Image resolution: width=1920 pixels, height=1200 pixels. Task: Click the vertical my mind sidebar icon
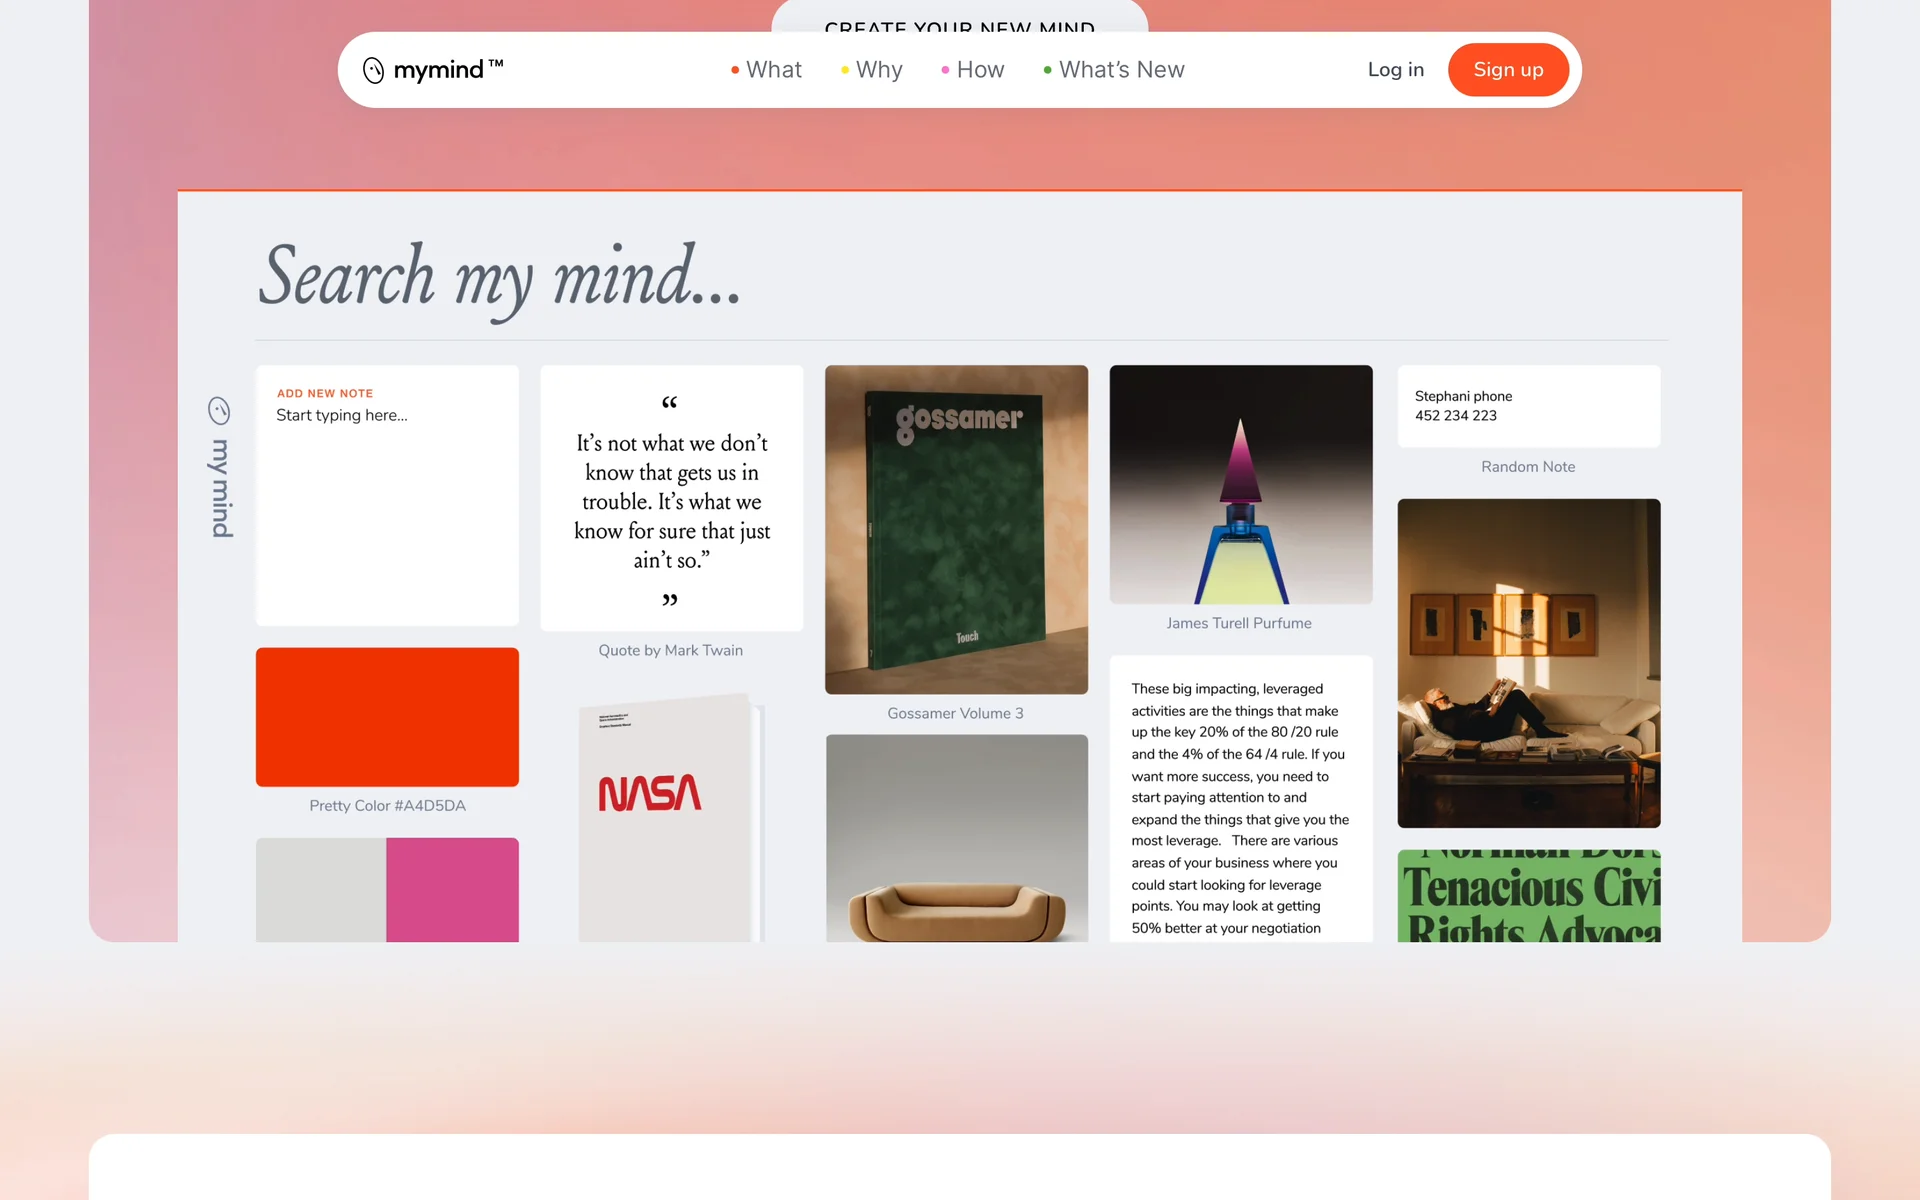pos(219,411)
